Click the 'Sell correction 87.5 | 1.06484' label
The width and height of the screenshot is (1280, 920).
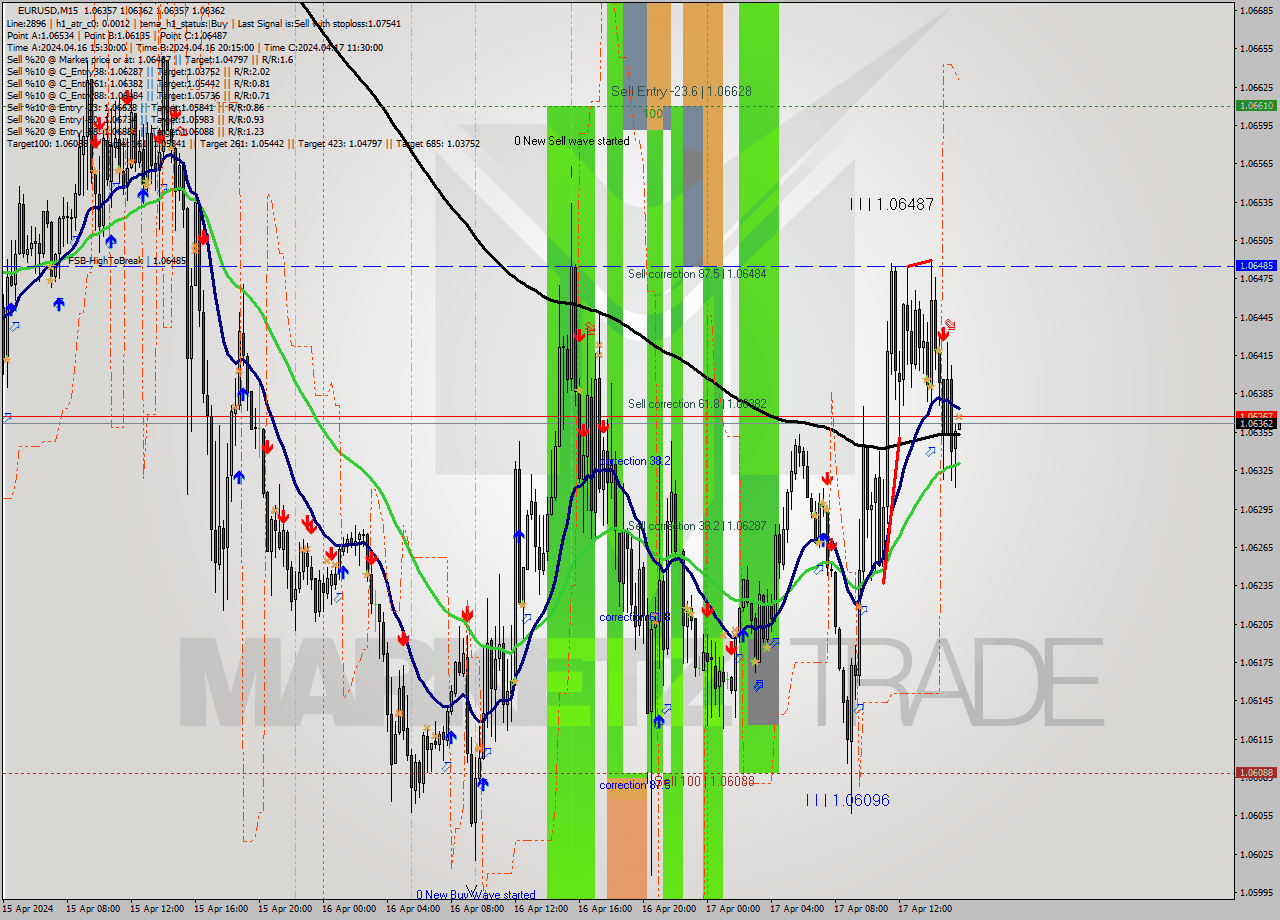pyautogui.click(x=697, y=273)
